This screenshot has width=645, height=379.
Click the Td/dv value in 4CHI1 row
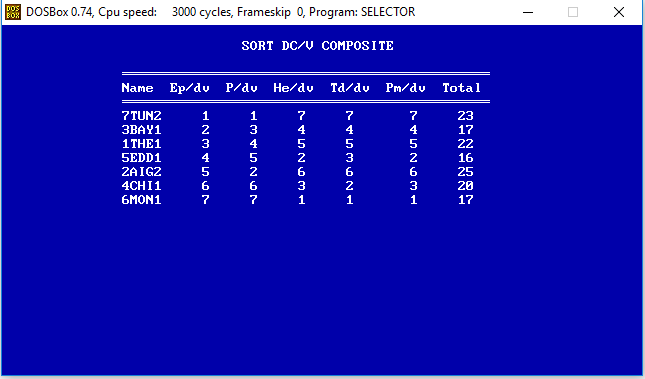349,186
